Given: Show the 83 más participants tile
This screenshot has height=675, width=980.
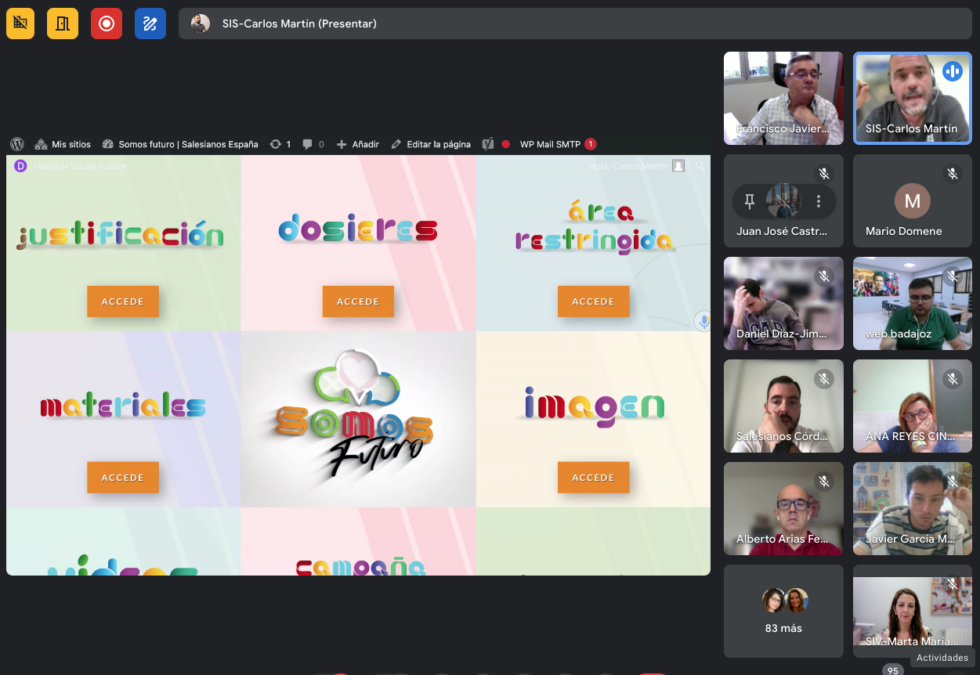Looking at the screenshot, I should pos(784,611).
